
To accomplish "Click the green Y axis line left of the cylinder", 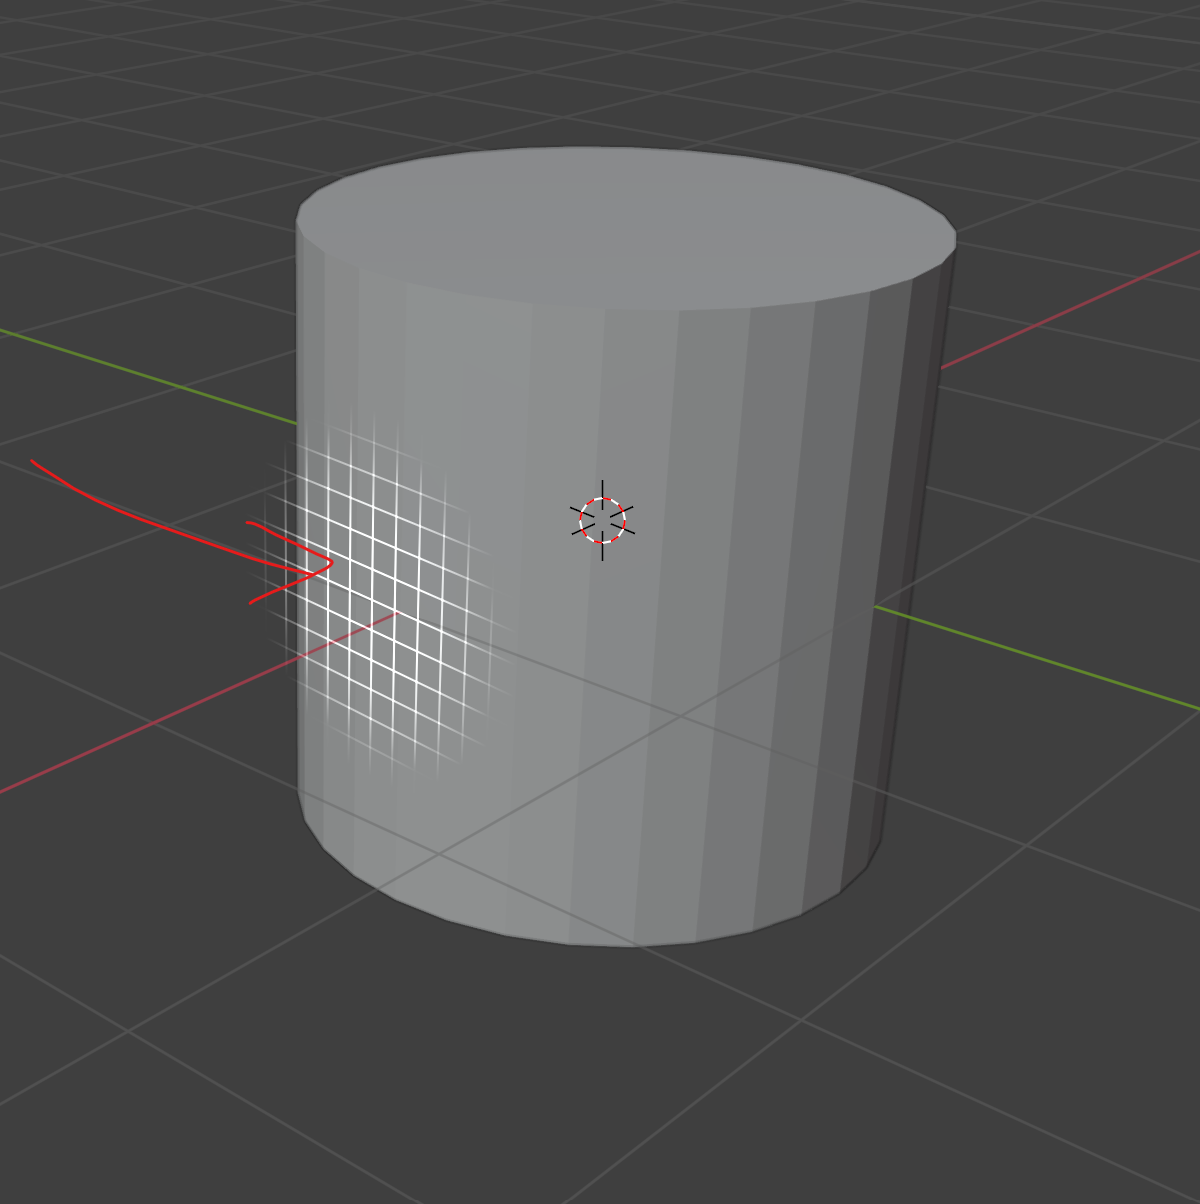I will (x=148, y=376).
